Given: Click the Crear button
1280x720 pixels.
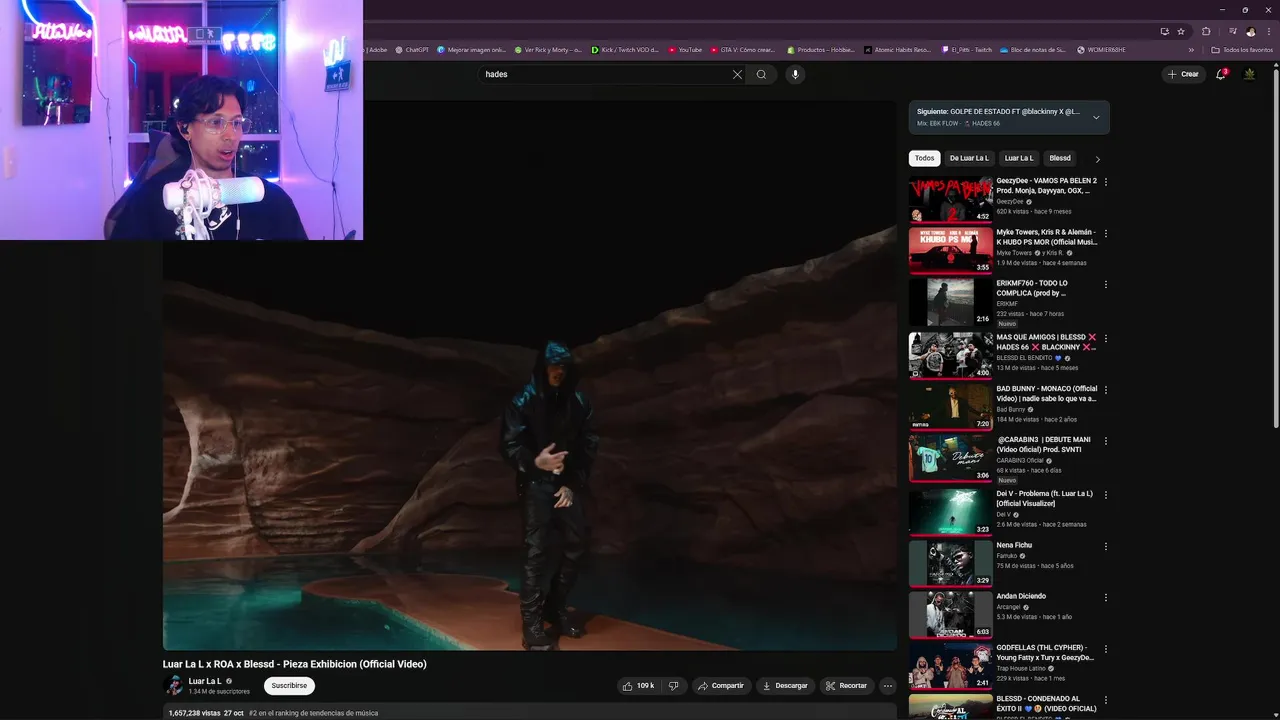Looking at the screenshot, I should pyautogui.click(x=1183, y=74).
